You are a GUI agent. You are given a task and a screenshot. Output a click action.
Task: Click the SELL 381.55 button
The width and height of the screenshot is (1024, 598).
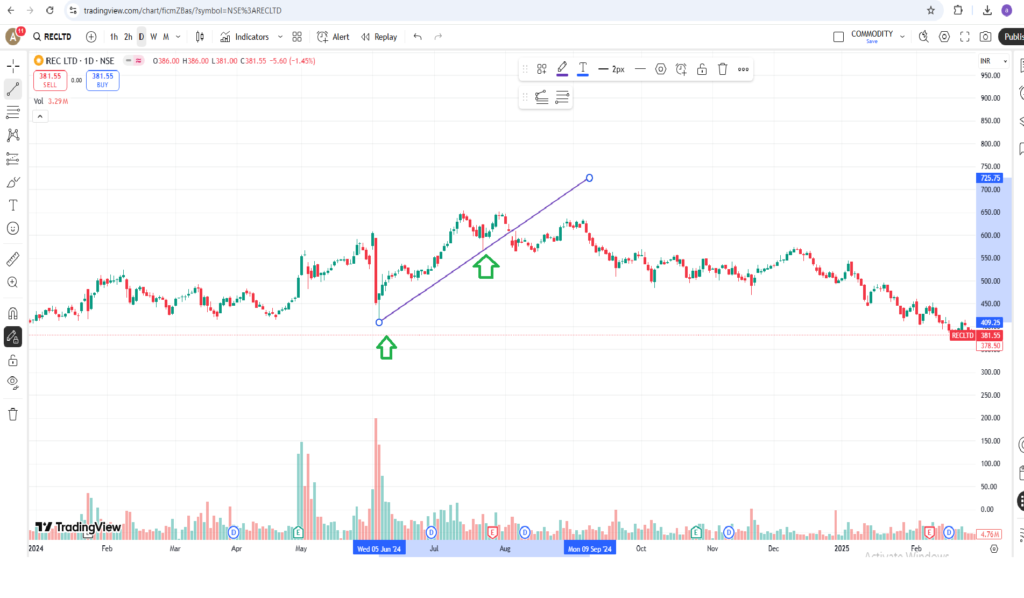pyautogui.click(x=50, y=80)
